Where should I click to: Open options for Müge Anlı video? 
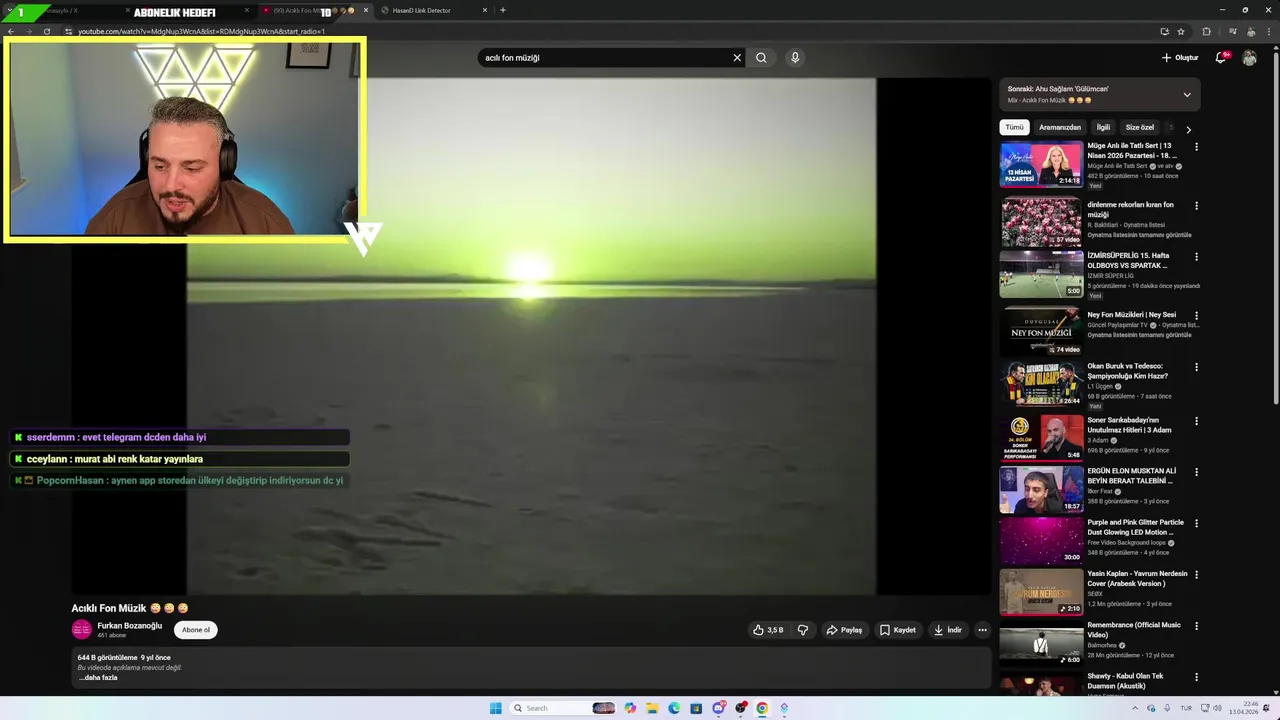(1196, 147)
